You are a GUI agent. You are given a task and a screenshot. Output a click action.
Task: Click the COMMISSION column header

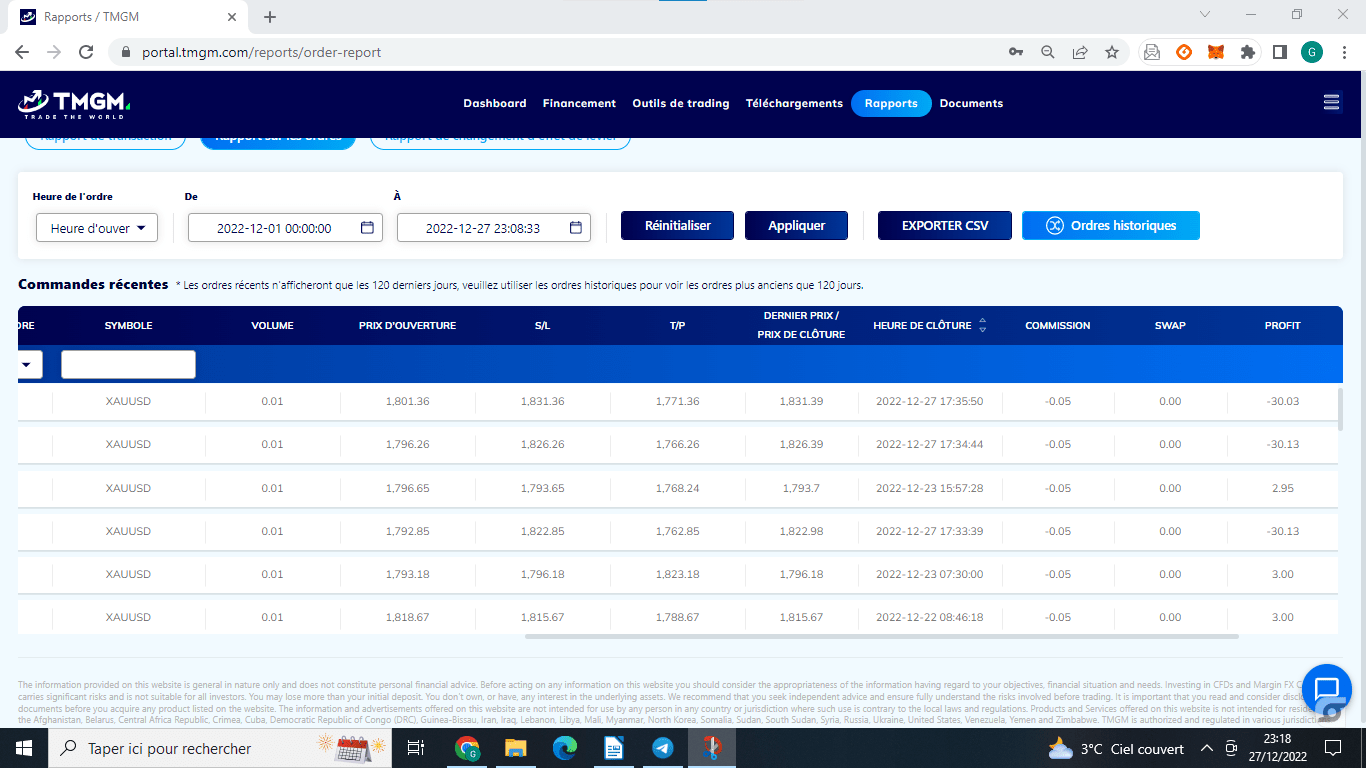(1057, 326)
